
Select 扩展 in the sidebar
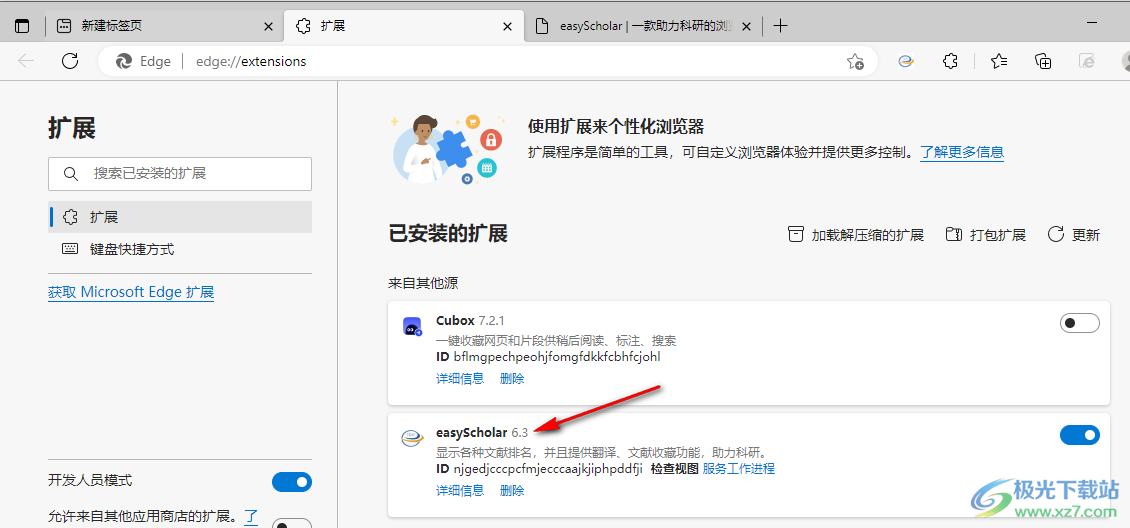pyautogui.click(x=180, y=217)
